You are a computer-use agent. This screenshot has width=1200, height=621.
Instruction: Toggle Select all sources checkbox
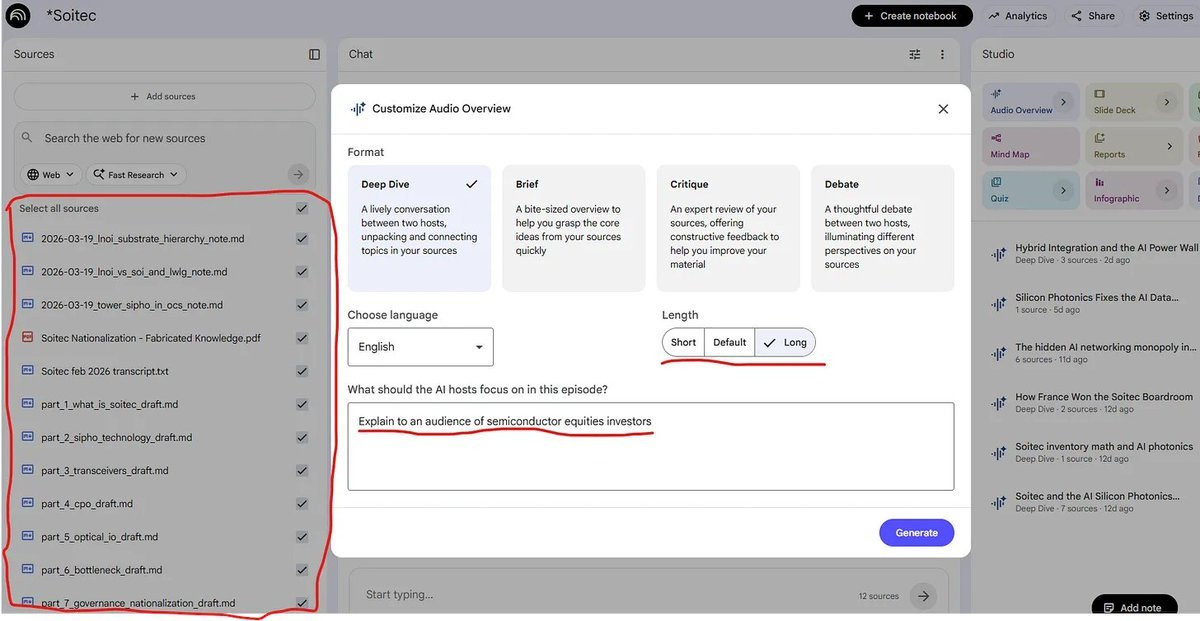302,209
